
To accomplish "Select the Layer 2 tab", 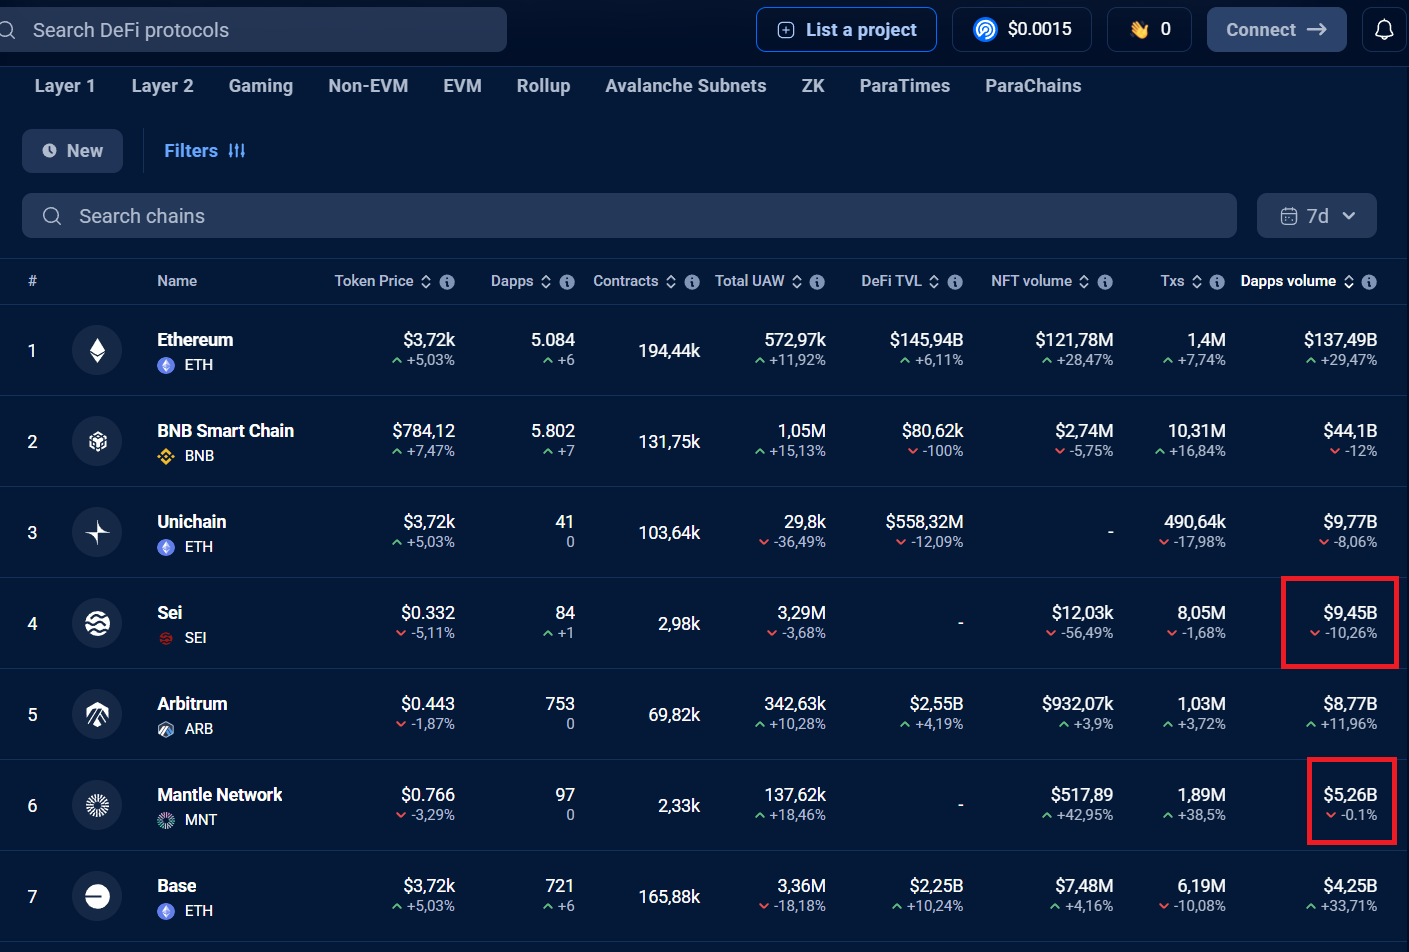I will (162, 86).
